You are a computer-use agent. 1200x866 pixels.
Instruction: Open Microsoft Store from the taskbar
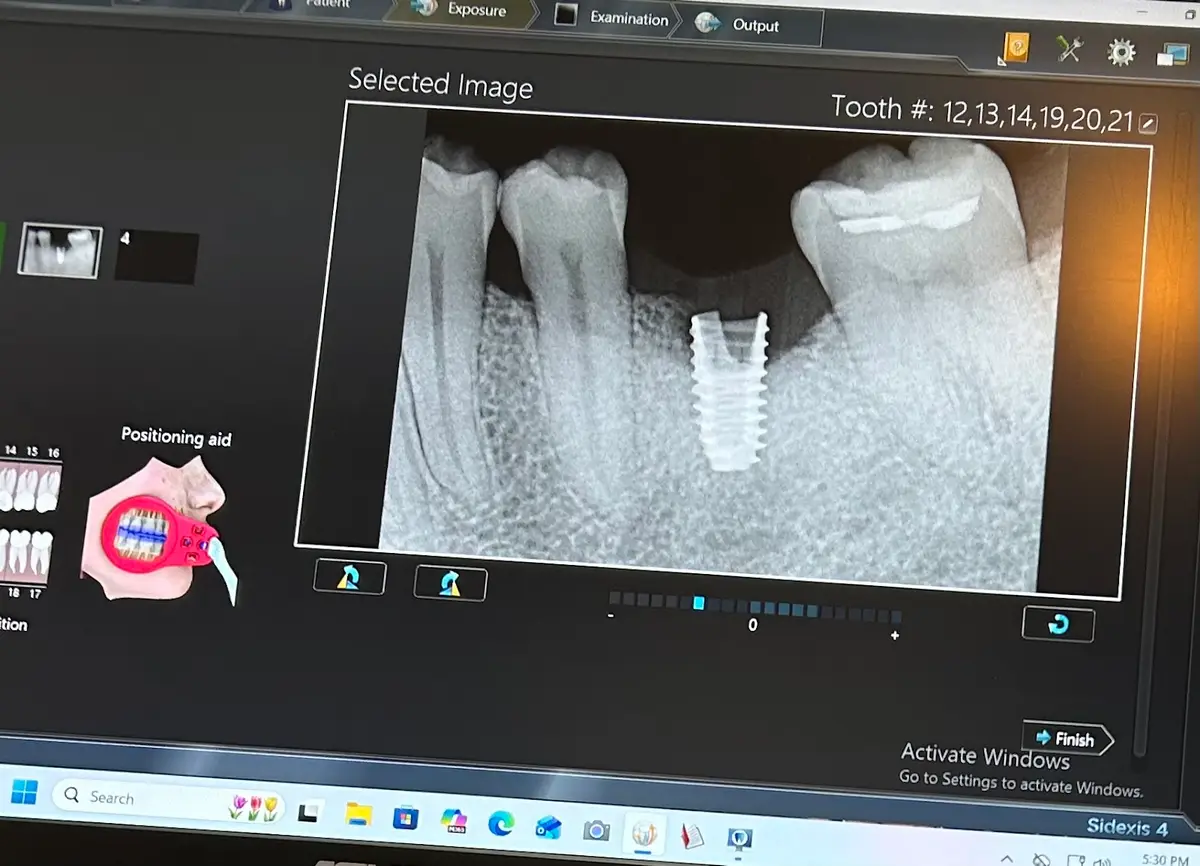[x=406, y=819]
